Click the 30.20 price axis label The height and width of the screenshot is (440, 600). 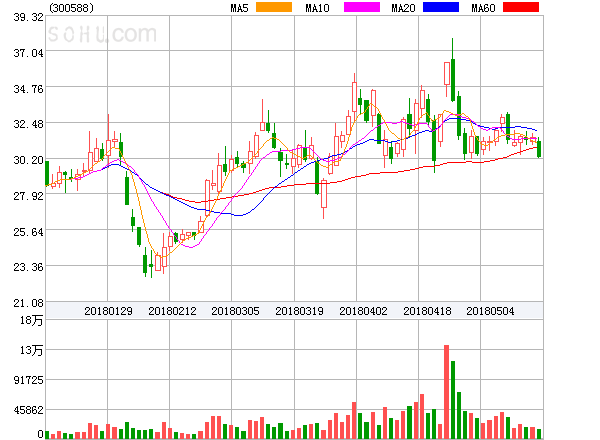[x=28, y=160]
